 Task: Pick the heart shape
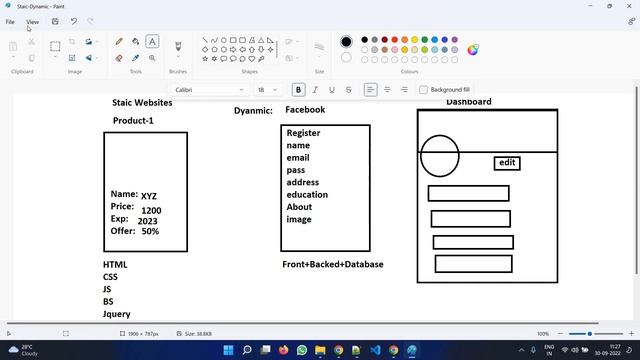[x=252, y=59]
